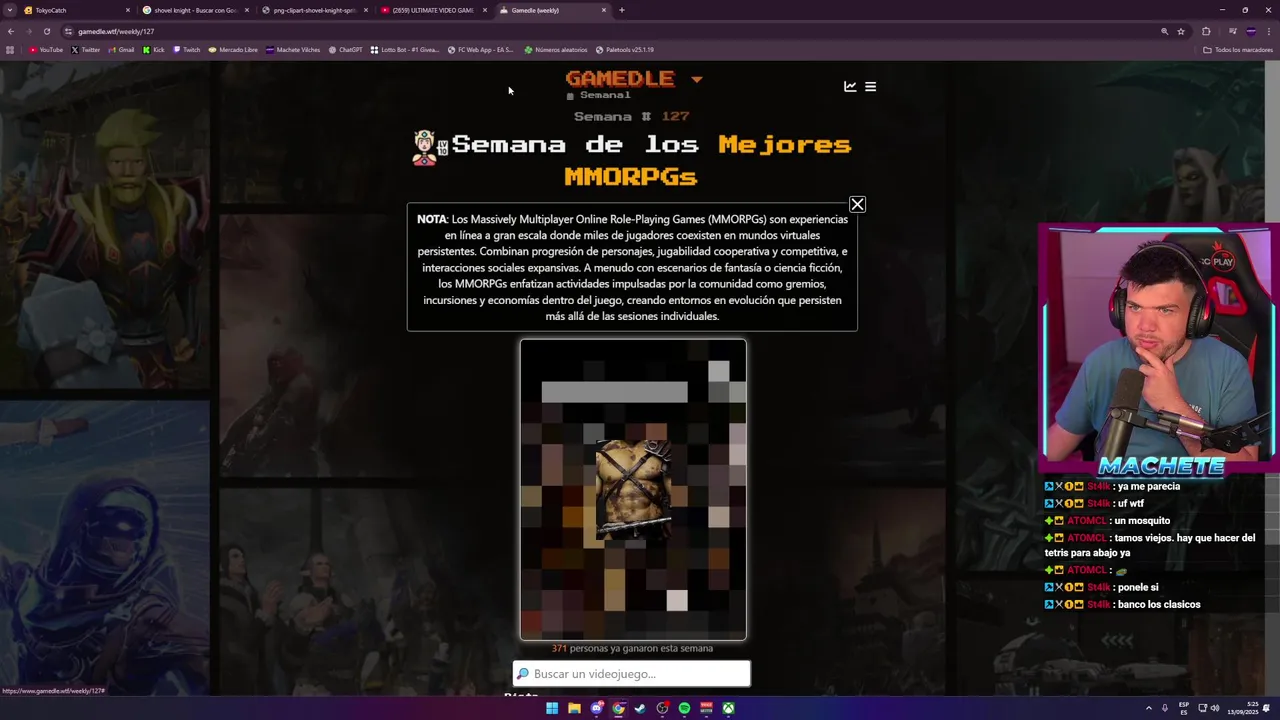1280x720 pixels.
Task: Open the Xbox app from the taskbar
Action: pyautogui.click(x=729, y=708)
